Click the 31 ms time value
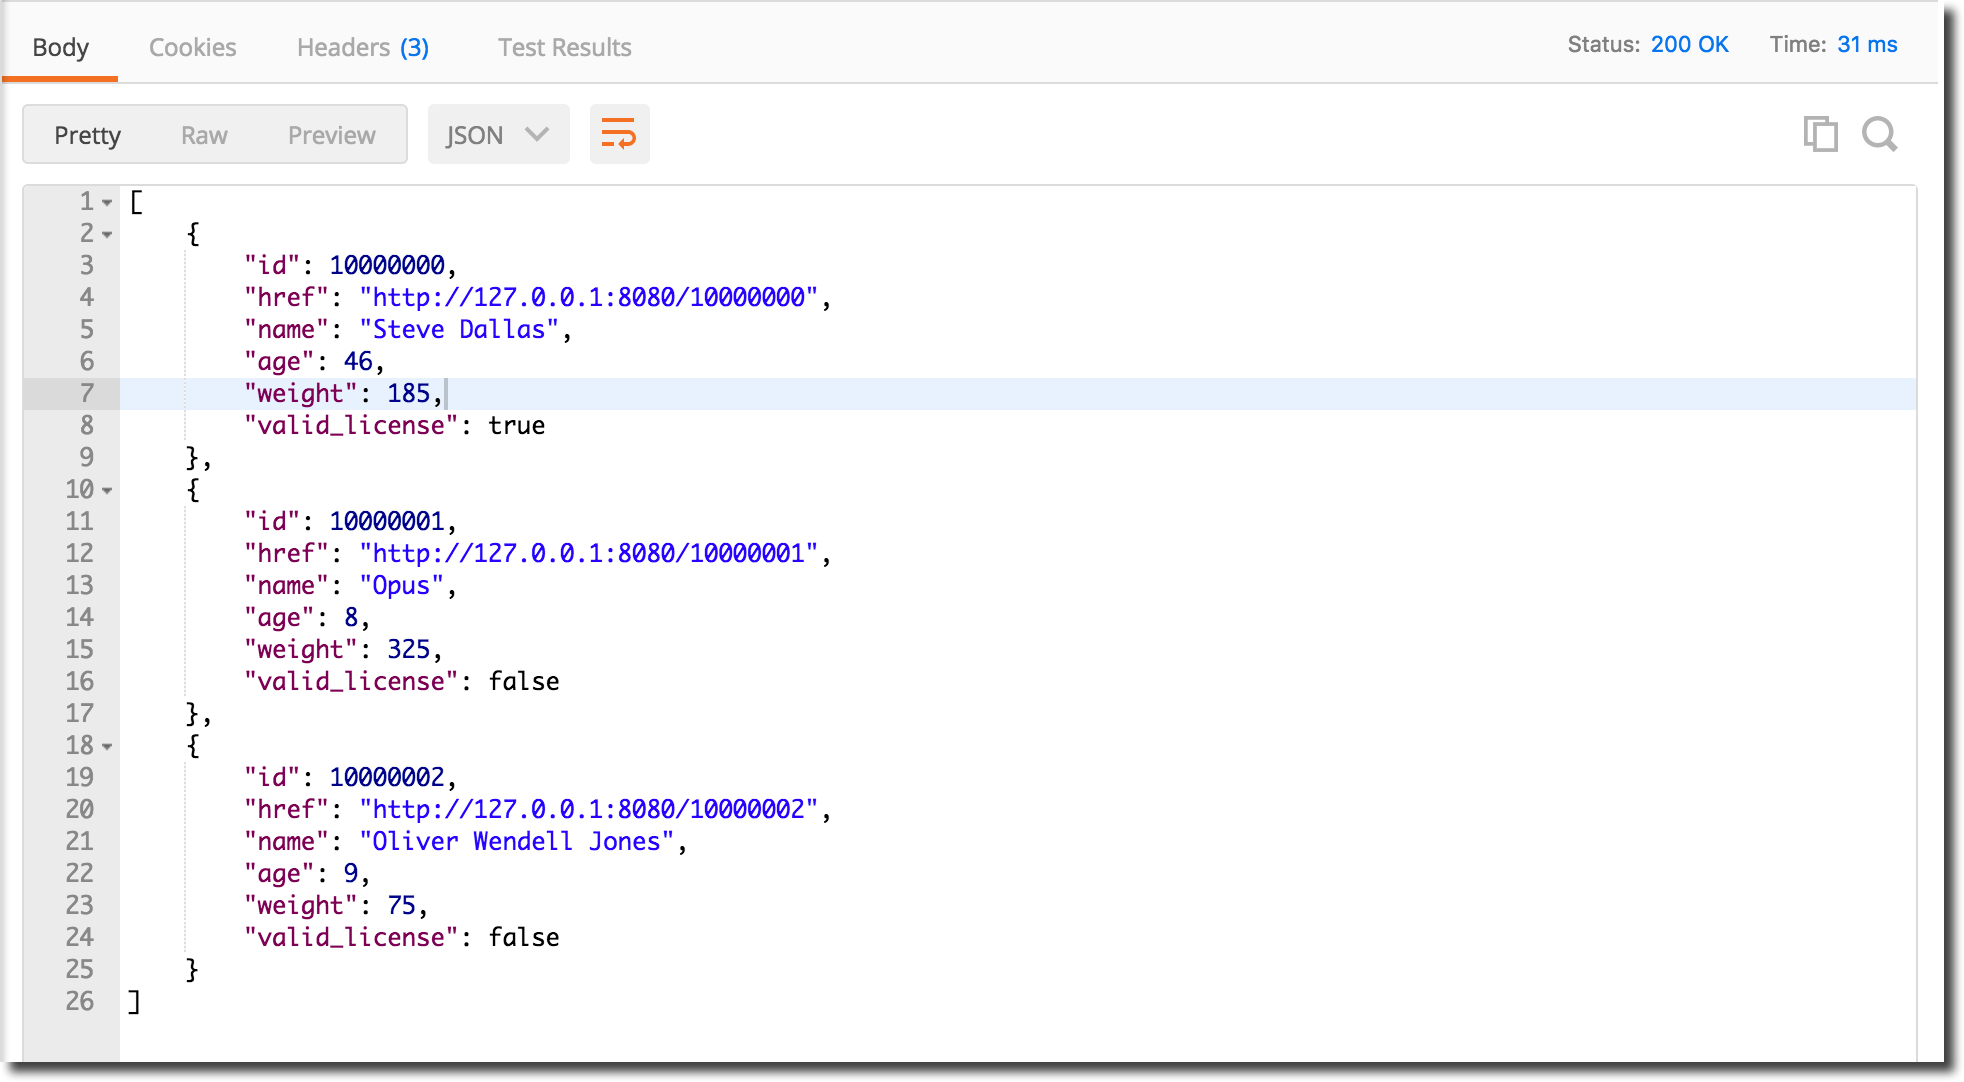The width and height of the screenshot is (1964, 1082). (1867, 44)
